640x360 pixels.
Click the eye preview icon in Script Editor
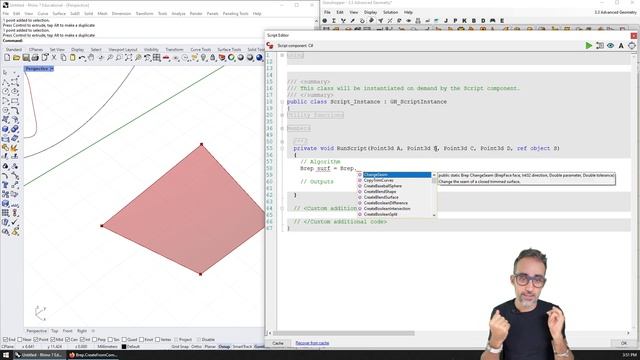610,46
